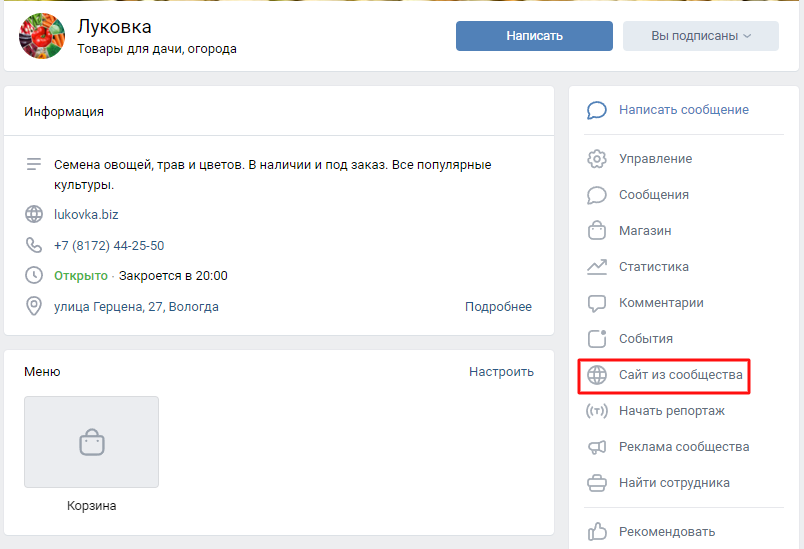Expand the Вы подписаны dropdown

700,36
